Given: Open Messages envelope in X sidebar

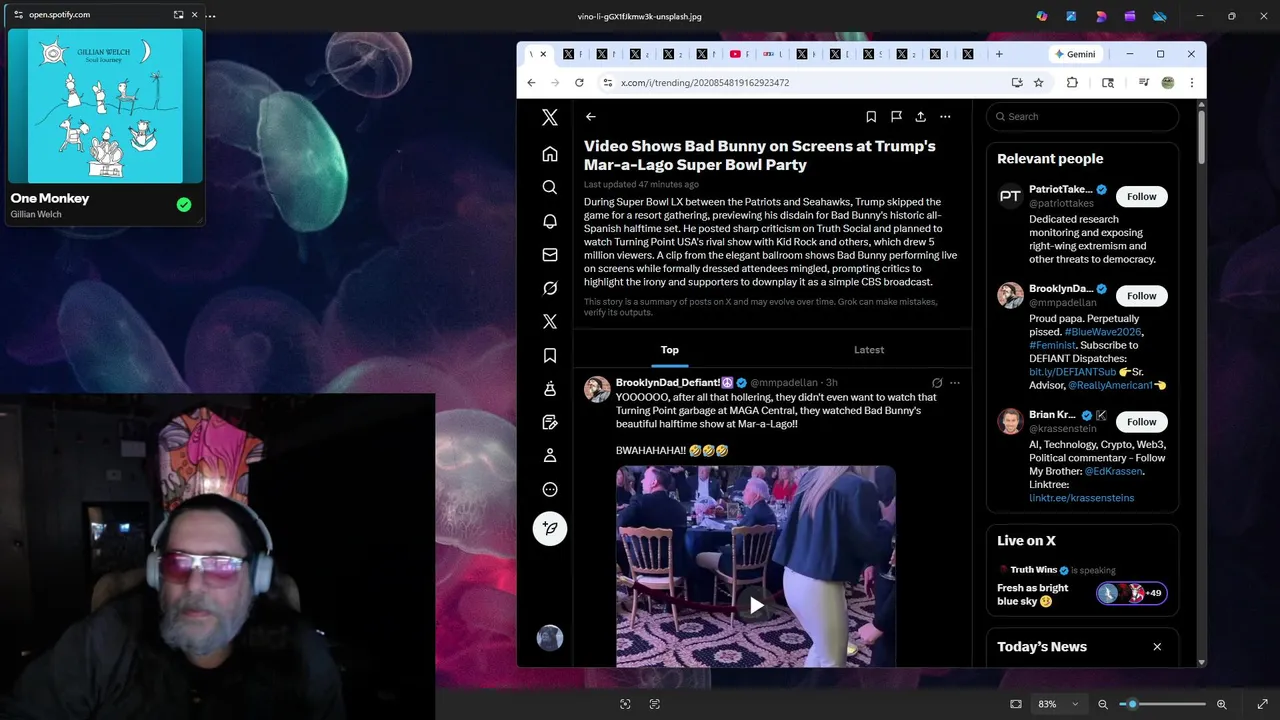Looking at the screenshot, I should (550, 255).
